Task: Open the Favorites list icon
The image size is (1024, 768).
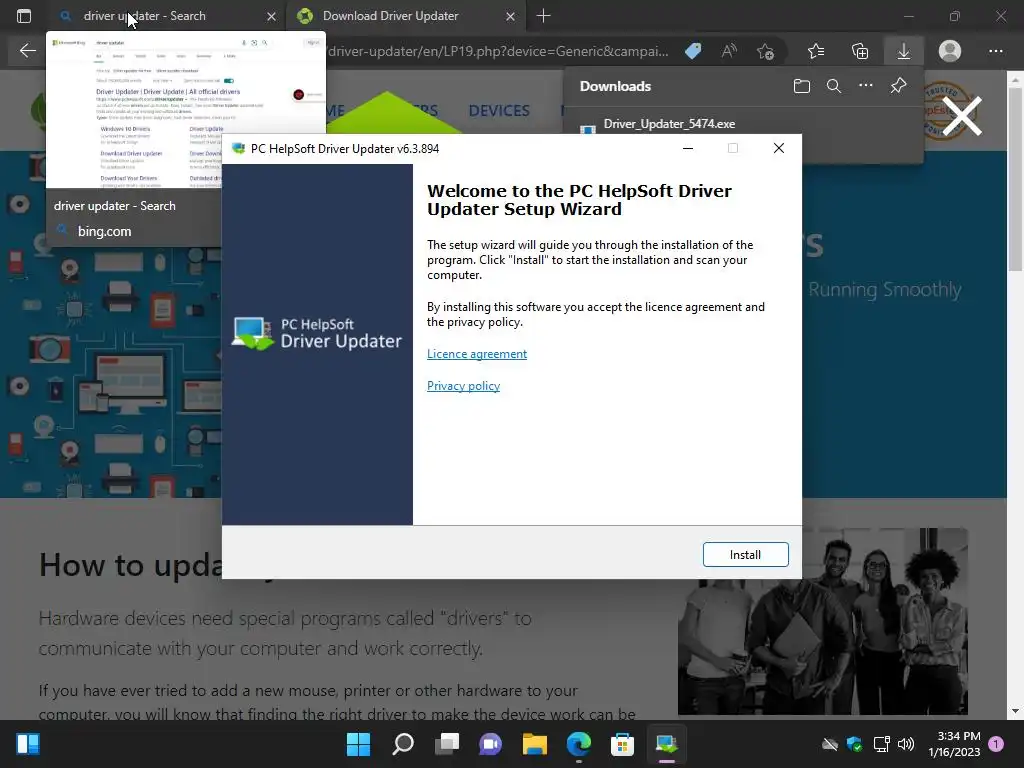Action: tap(816, 51)
